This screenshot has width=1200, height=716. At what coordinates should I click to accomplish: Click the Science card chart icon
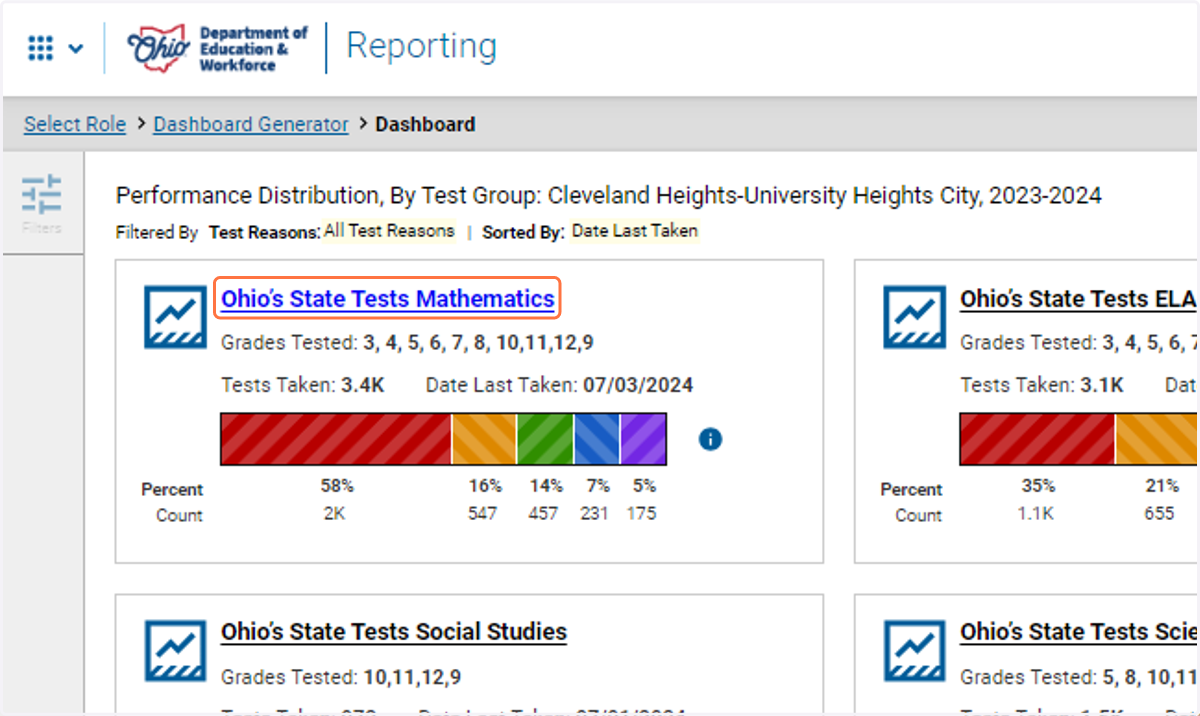[x=915, y=650]
